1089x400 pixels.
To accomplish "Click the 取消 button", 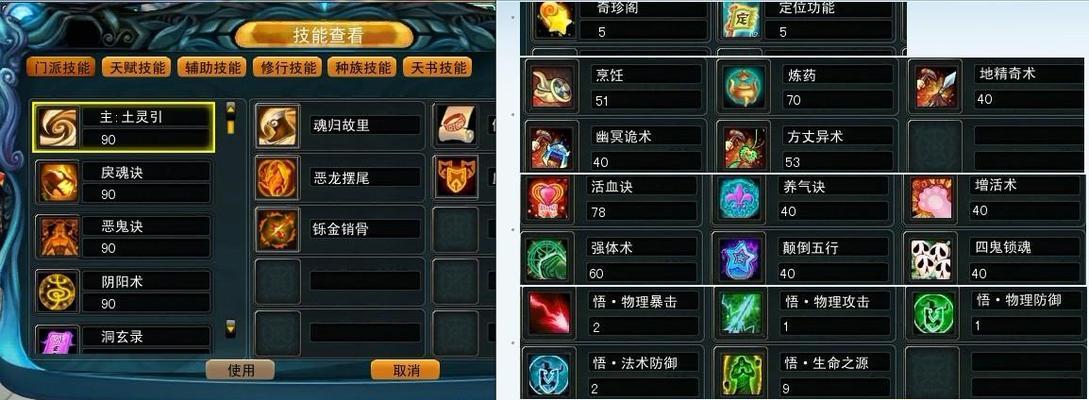I will 406,369.
